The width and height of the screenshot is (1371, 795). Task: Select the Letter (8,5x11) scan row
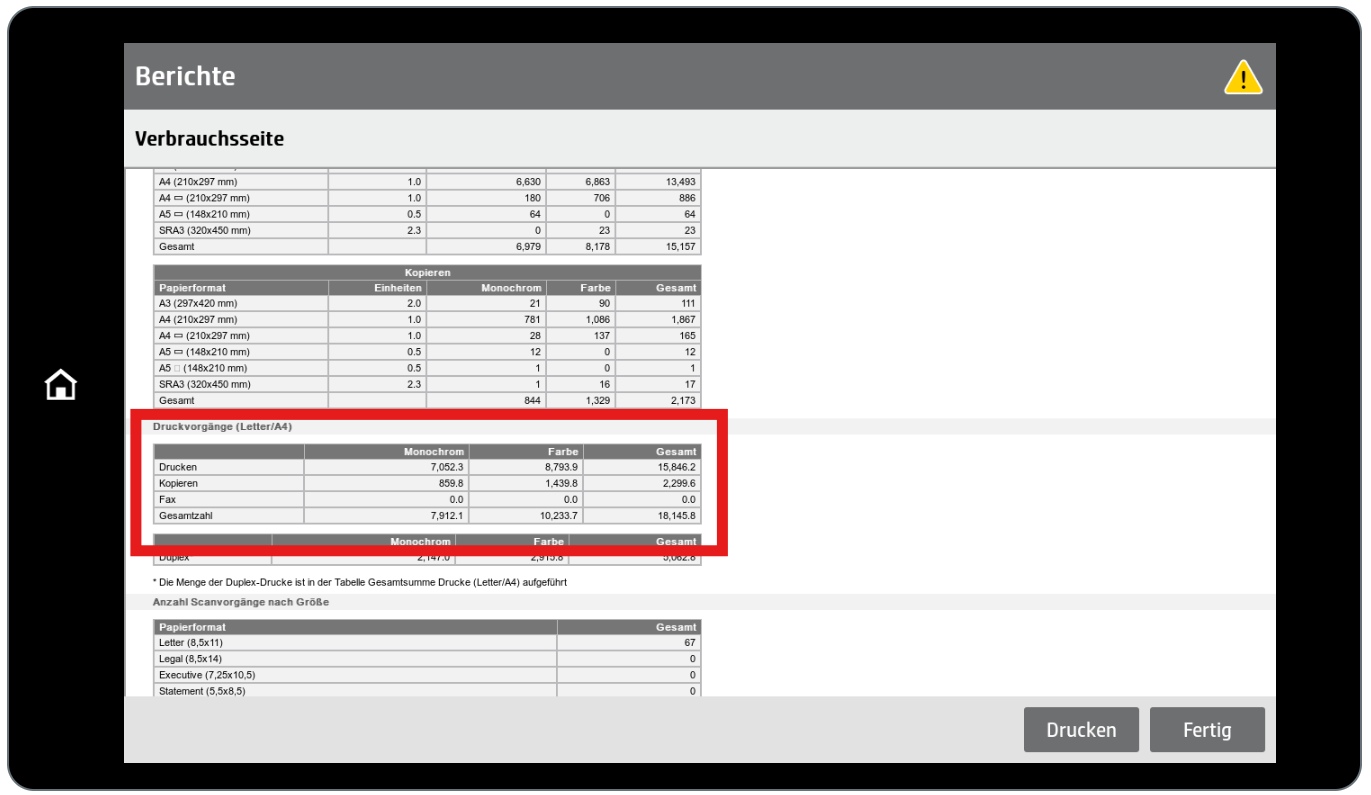pos(191,642)
